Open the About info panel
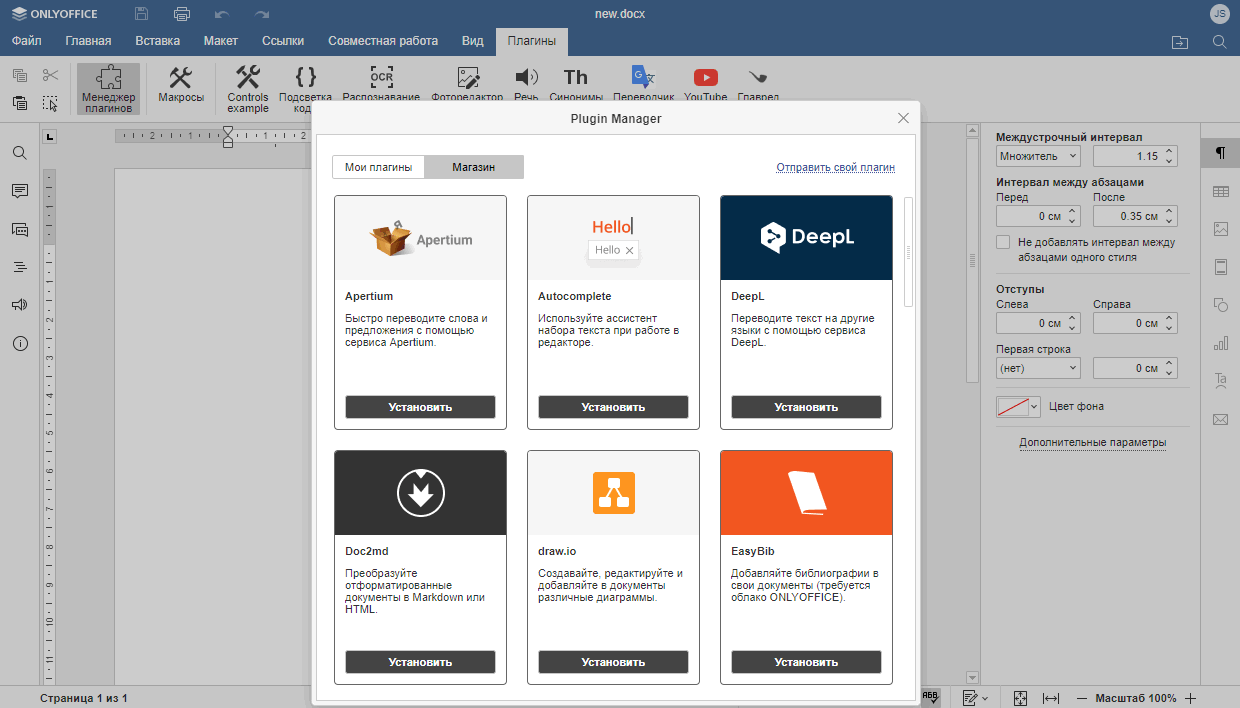Viewport: 1240px width, 708px height. [20, 343]
